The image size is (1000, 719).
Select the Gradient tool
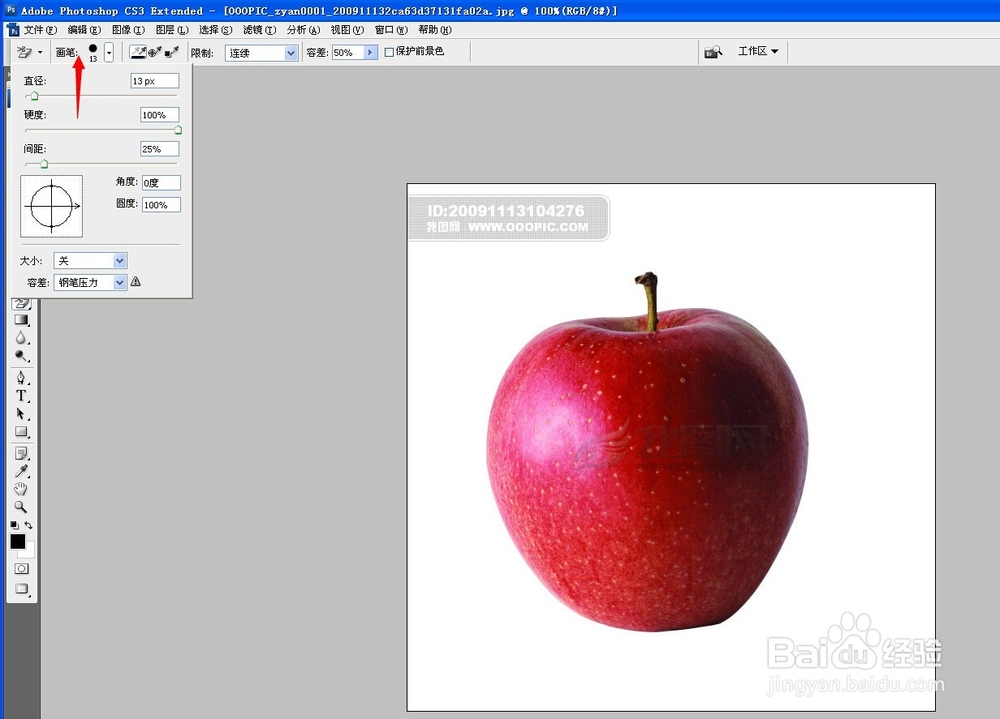pos(21,320)
